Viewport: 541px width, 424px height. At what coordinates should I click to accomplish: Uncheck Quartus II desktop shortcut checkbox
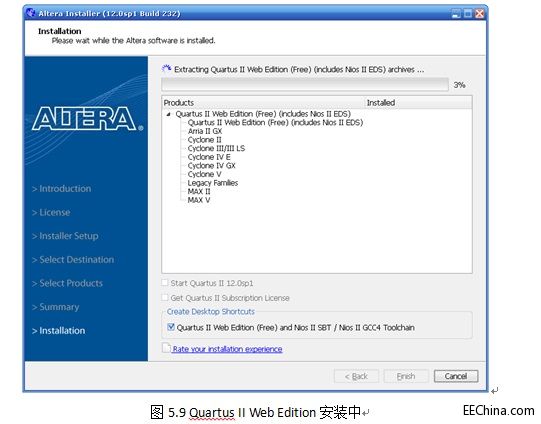[171, 327]
